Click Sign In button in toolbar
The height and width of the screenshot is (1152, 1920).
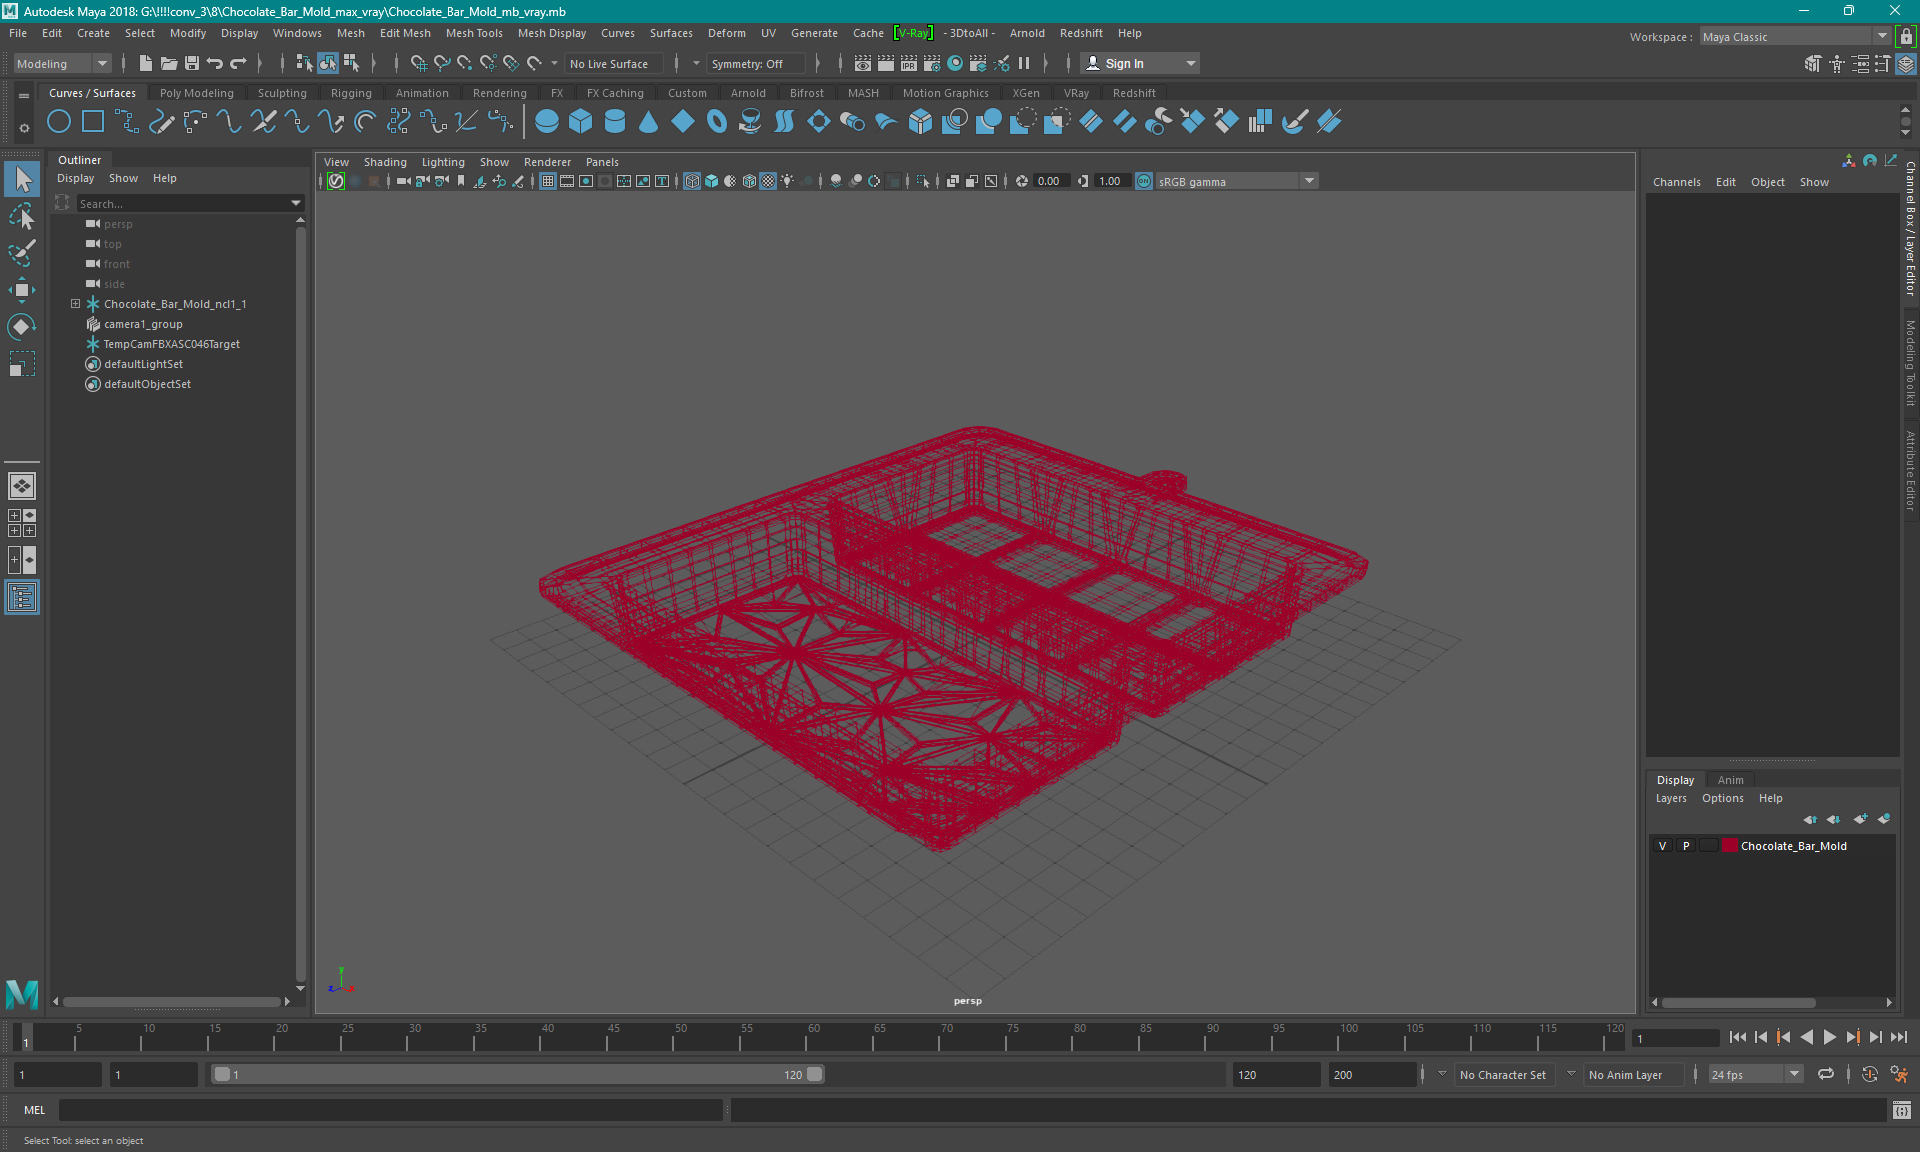(x=1123, y=63)
